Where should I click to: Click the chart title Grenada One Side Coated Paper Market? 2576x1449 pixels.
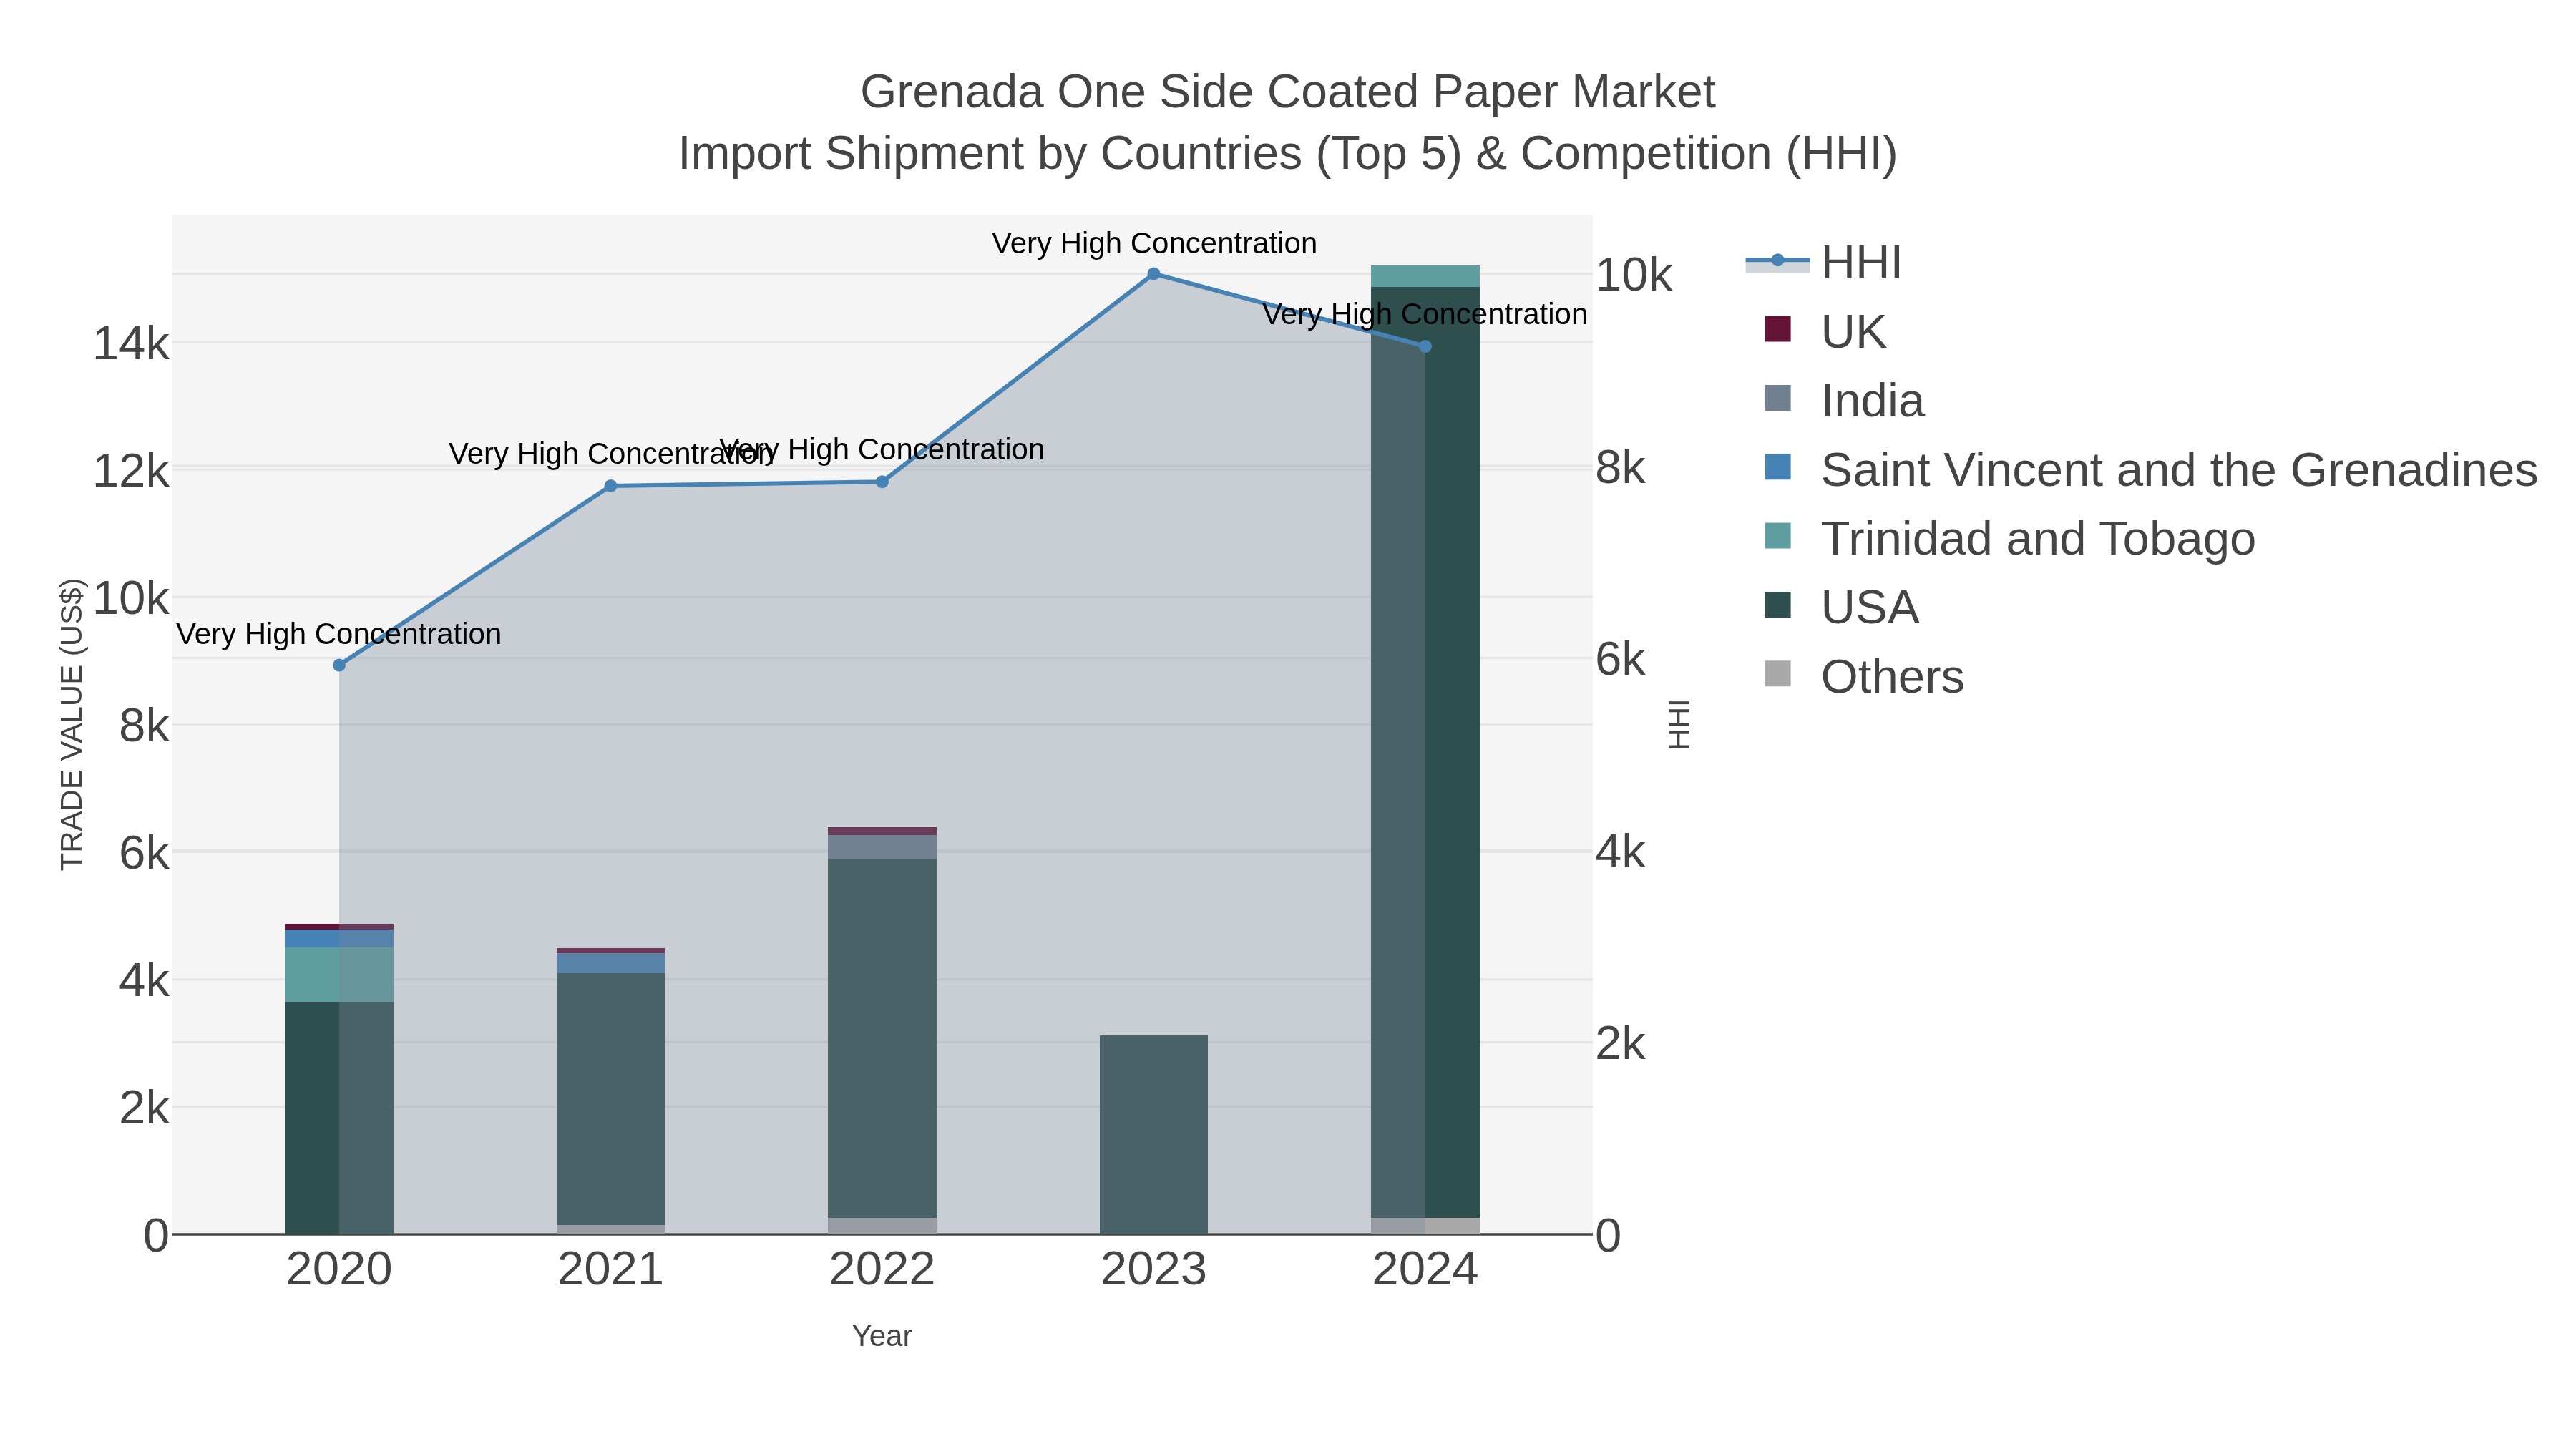pos(1288,92)
